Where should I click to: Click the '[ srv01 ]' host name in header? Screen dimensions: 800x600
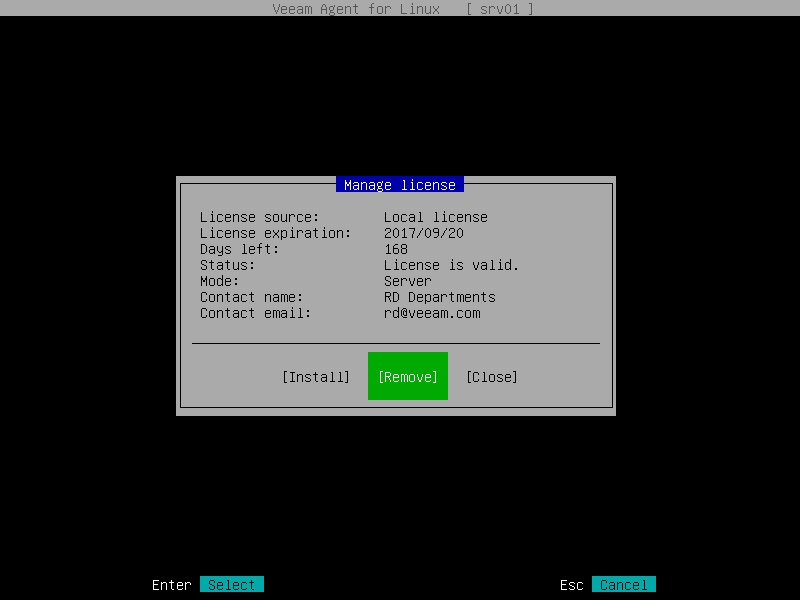pos(499,9)
